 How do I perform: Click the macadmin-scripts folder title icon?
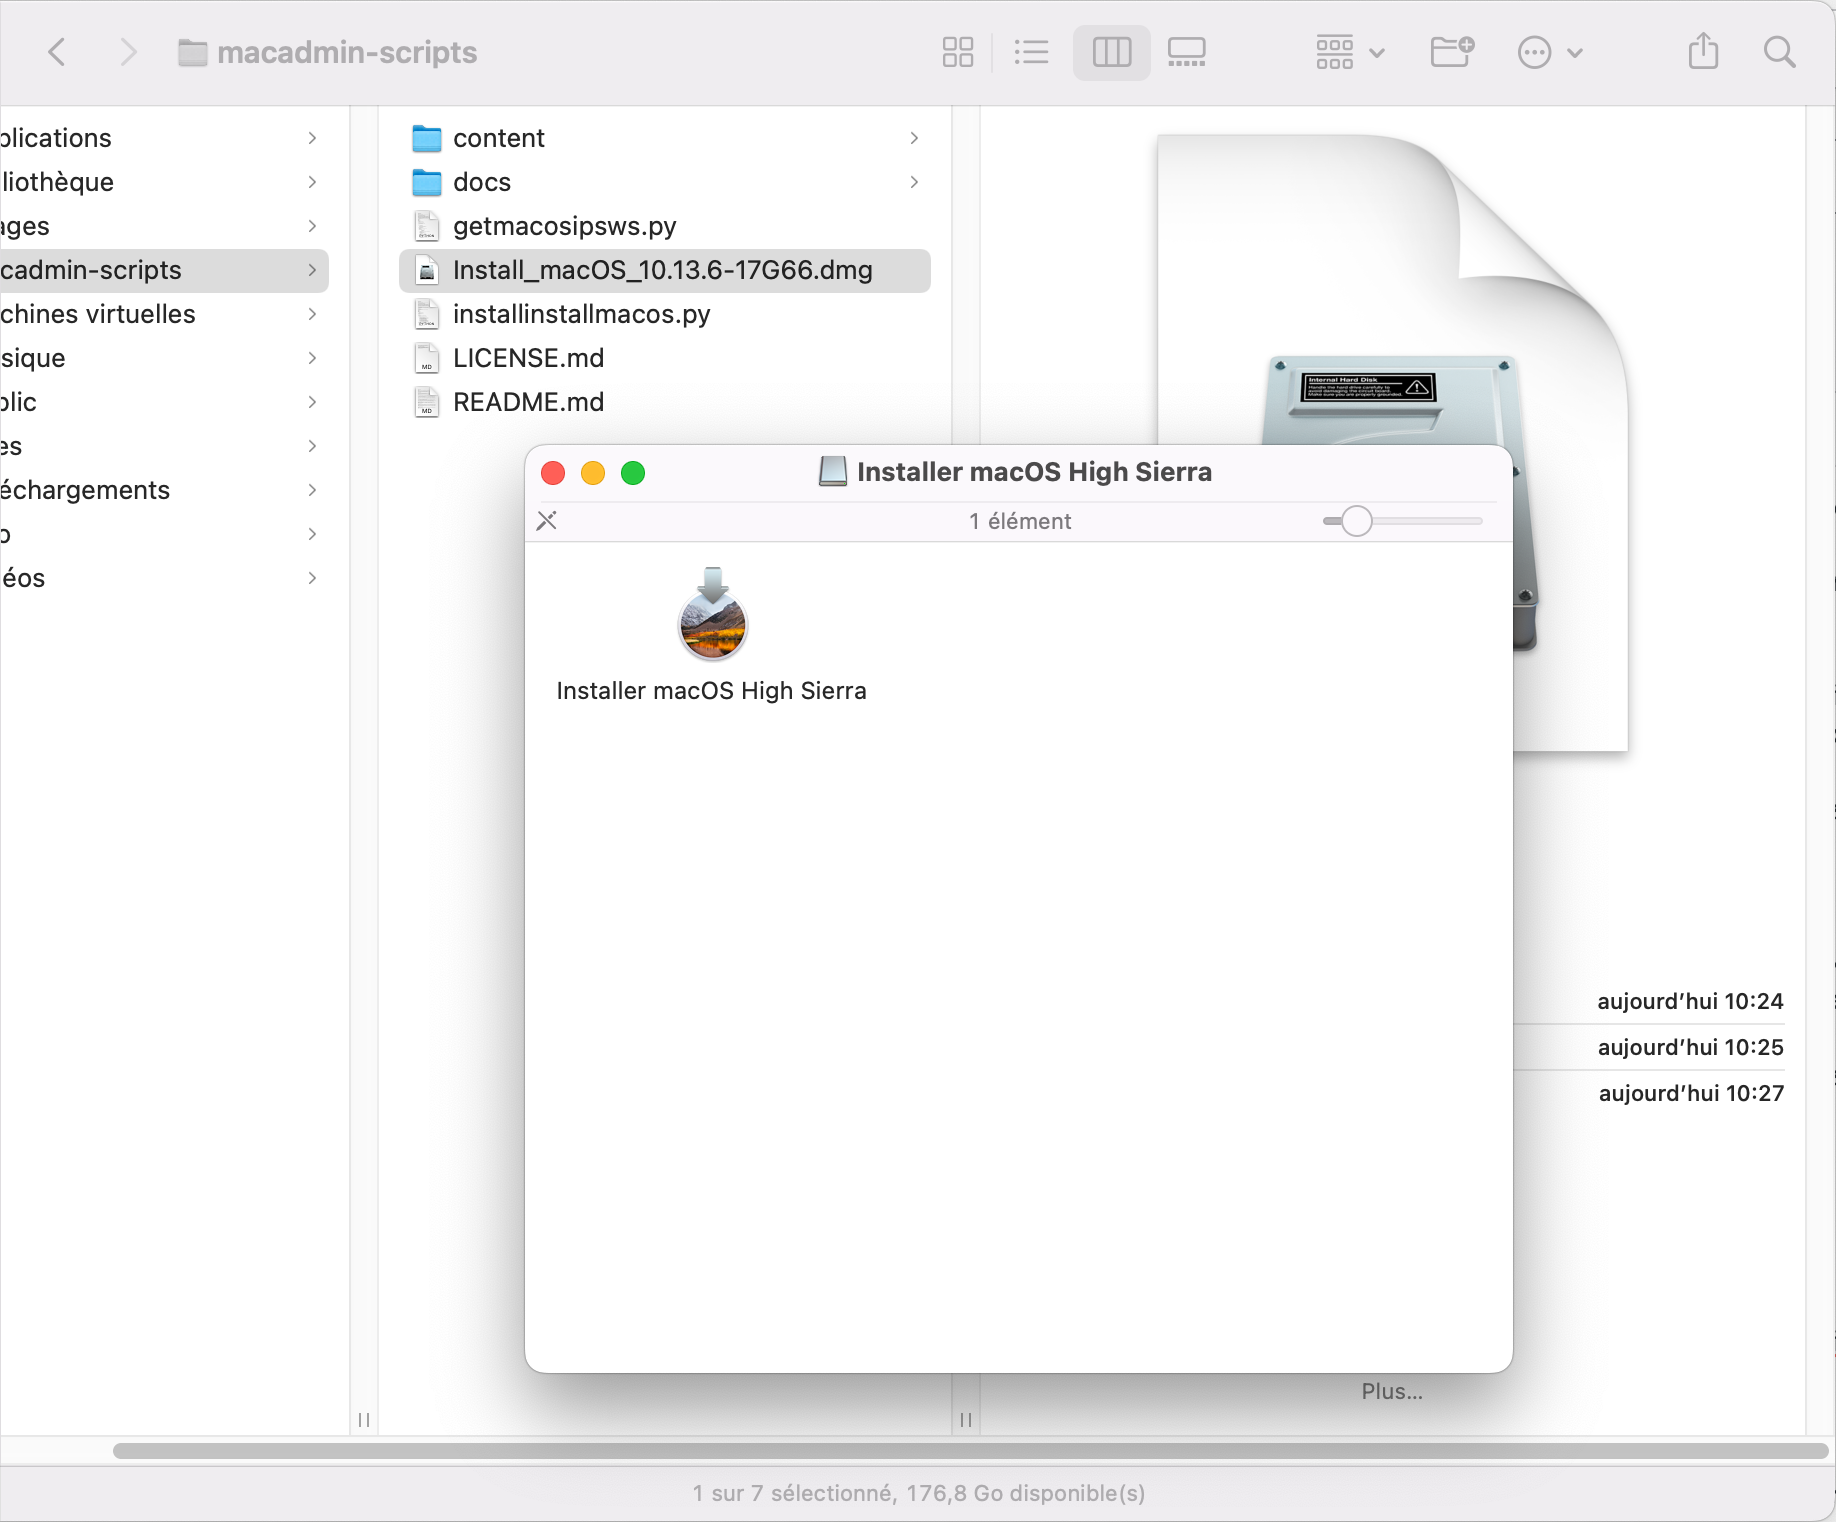[192, 52]
